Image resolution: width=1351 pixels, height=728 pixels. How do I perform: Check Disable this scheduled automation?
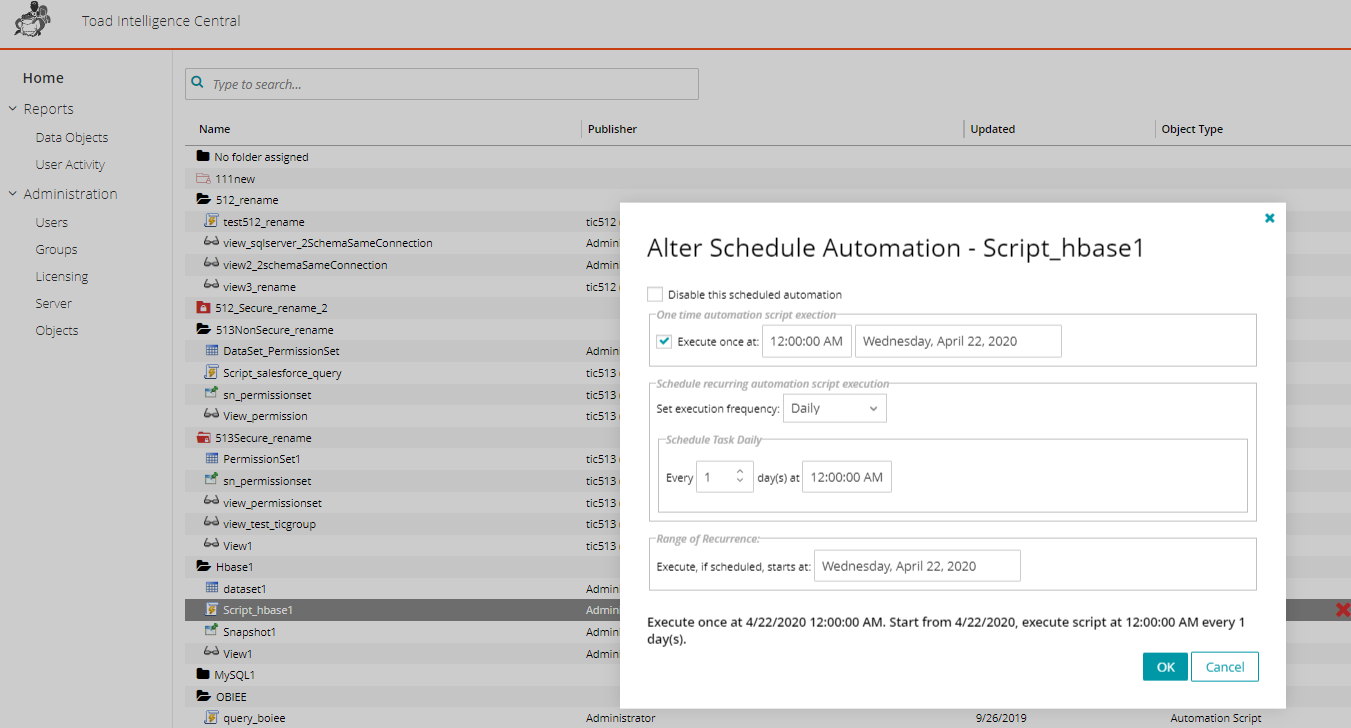tap(655, 295)
